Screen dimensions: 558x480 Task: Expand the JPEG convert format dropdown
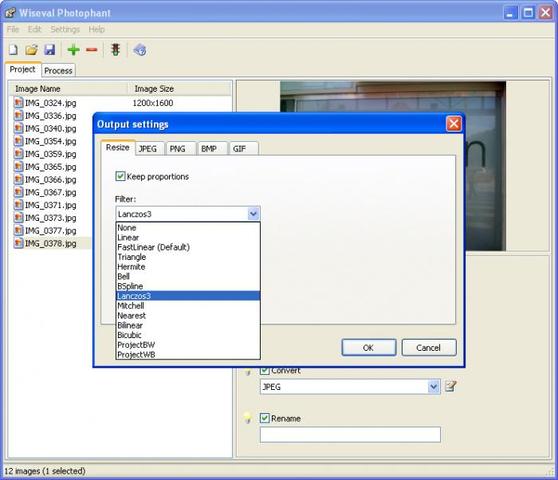tap(433, 387)
